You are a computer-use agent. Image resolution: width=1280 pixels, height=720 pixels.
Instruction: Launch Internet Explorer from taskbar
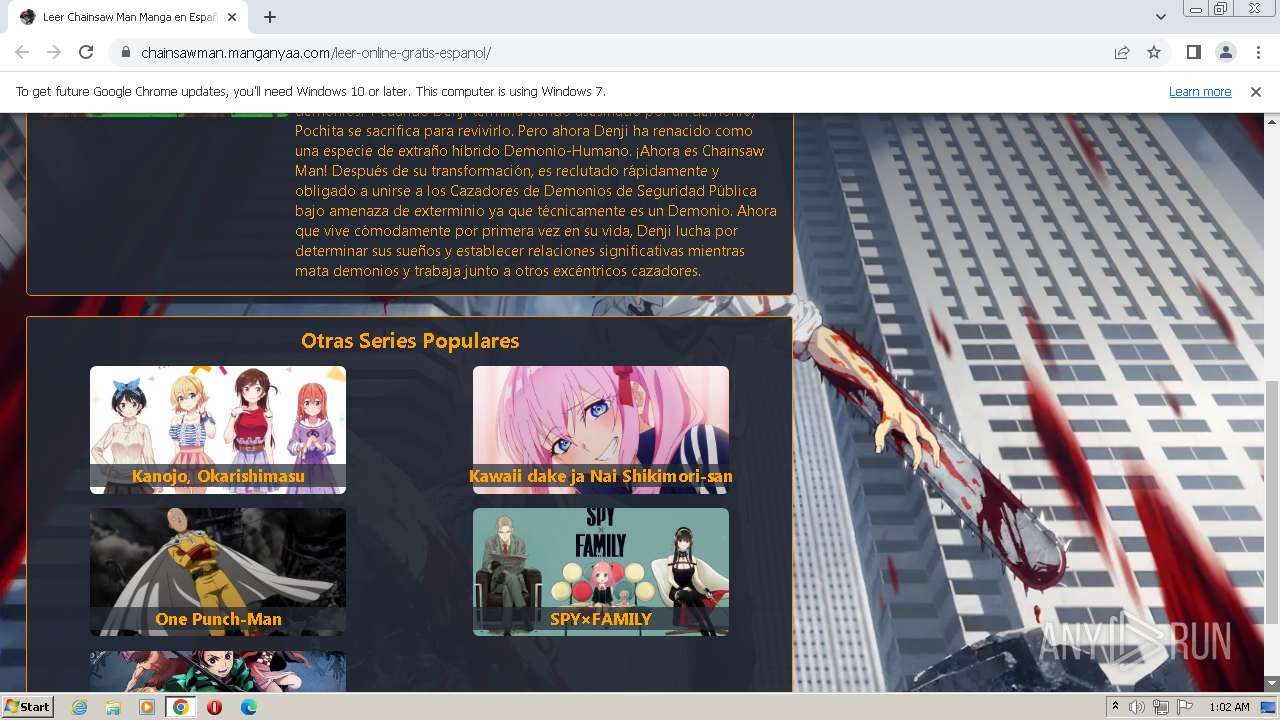click(x=80, y=707)
